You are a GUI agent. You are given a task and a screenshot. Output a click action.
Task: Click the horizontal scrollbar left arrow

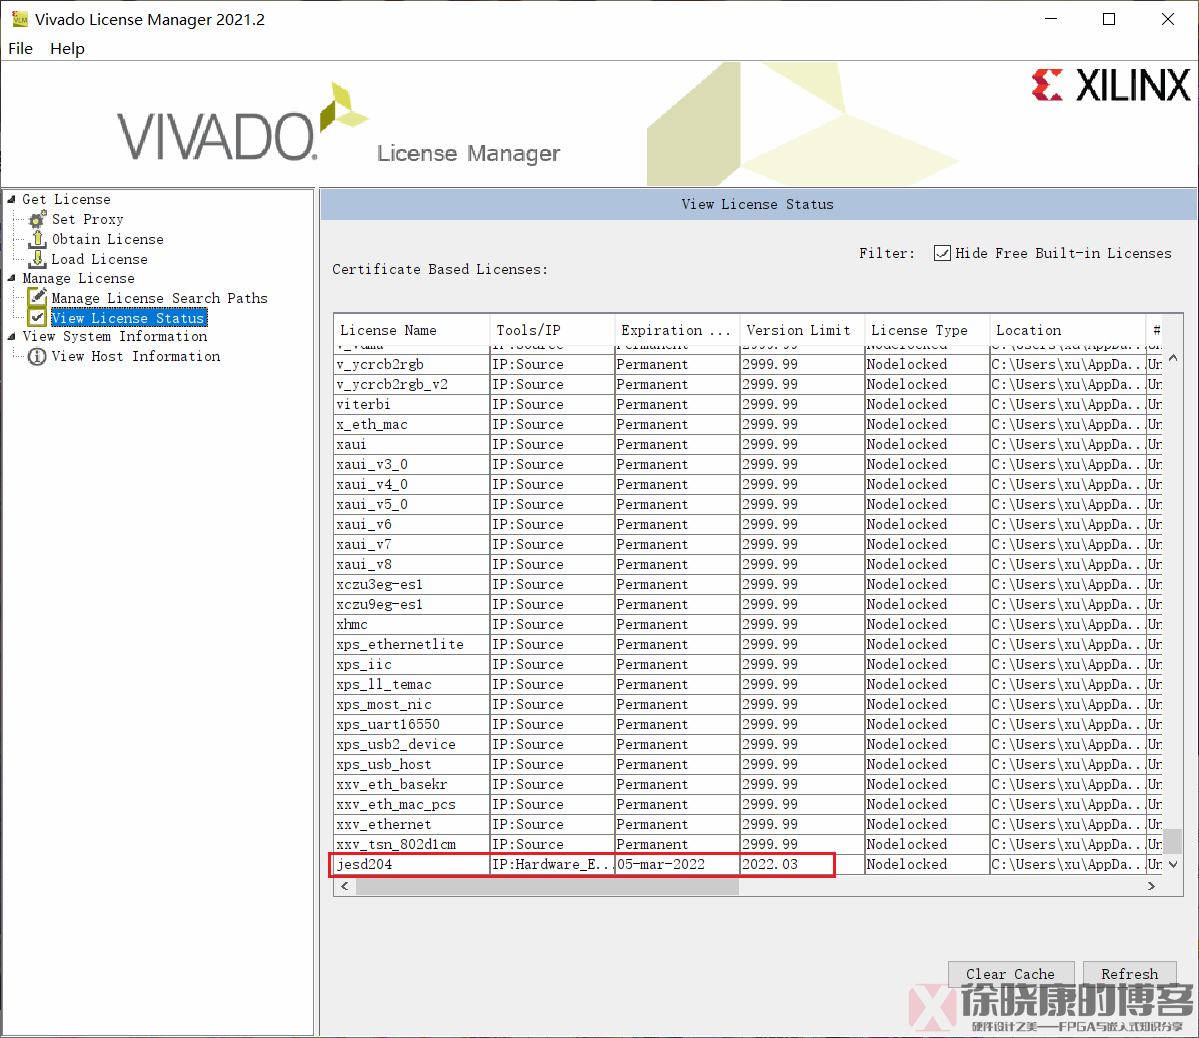tap(345, 886)
